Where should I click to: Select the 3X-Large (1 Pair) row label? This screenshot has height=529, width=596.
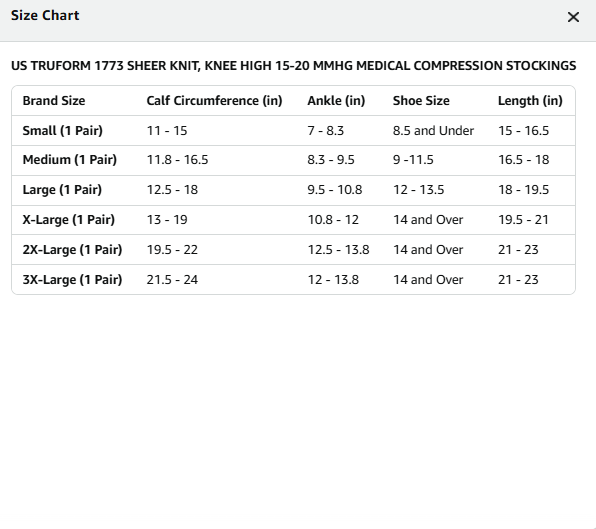72,280
